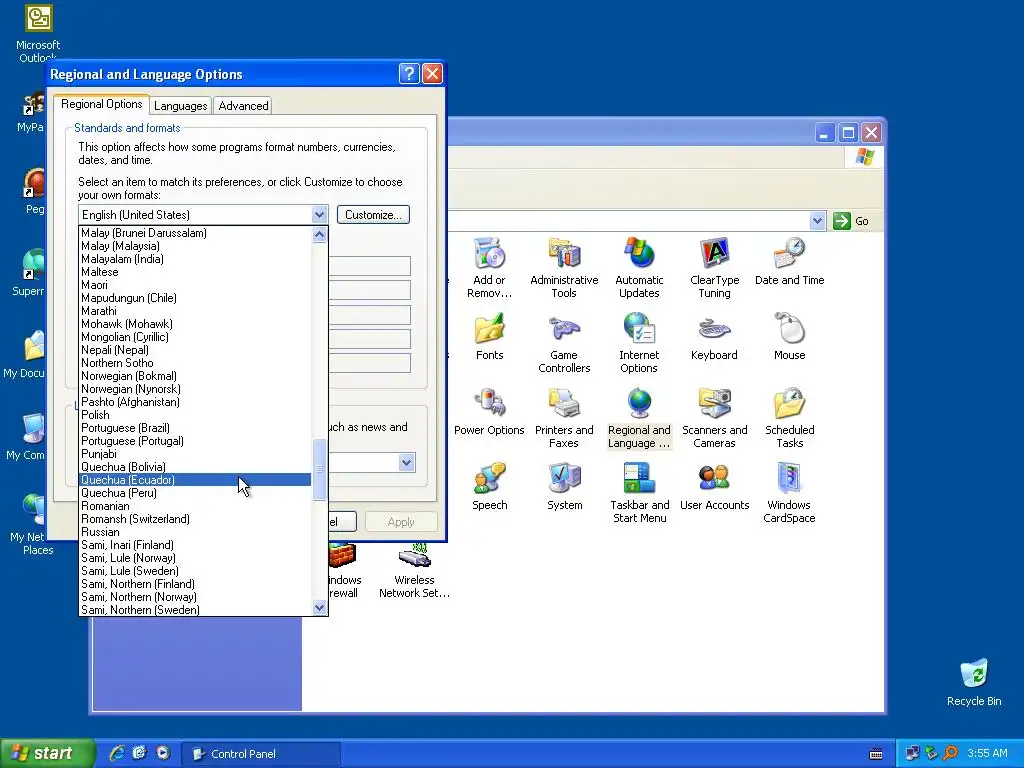Collapse the English (United States) format dropdown

click(319, 215)
